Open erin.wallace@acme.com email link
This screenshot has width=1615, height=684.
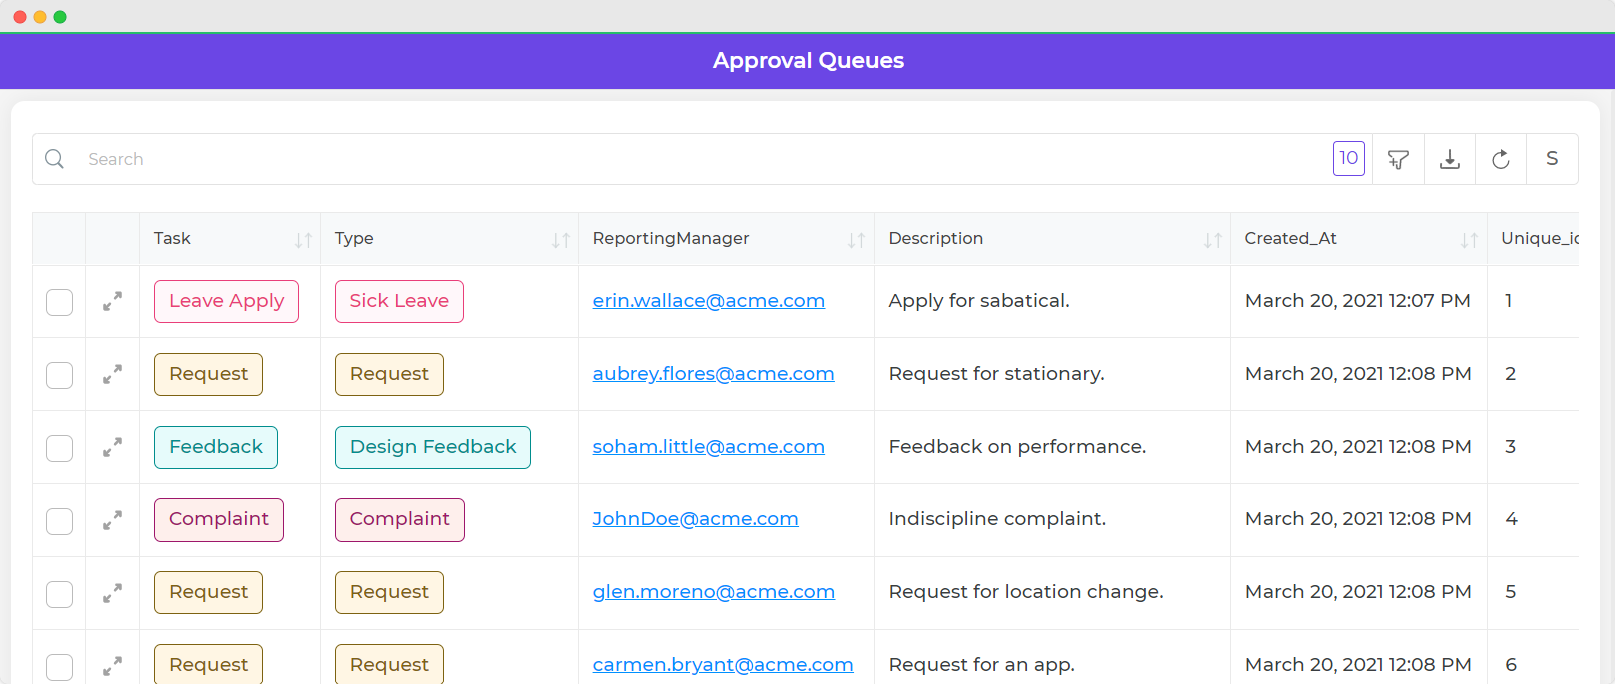pos(708,301)
